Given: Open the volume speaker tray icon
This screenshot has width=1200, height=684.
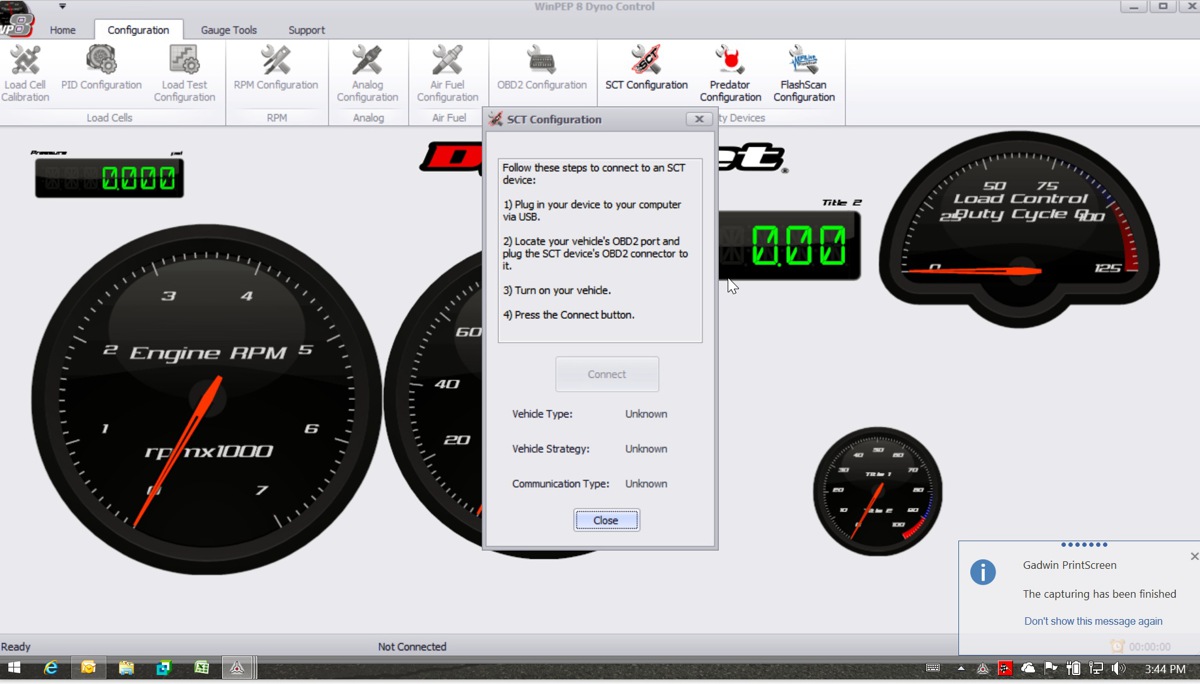Looking at the screenshot, I should pos(1118,668).
